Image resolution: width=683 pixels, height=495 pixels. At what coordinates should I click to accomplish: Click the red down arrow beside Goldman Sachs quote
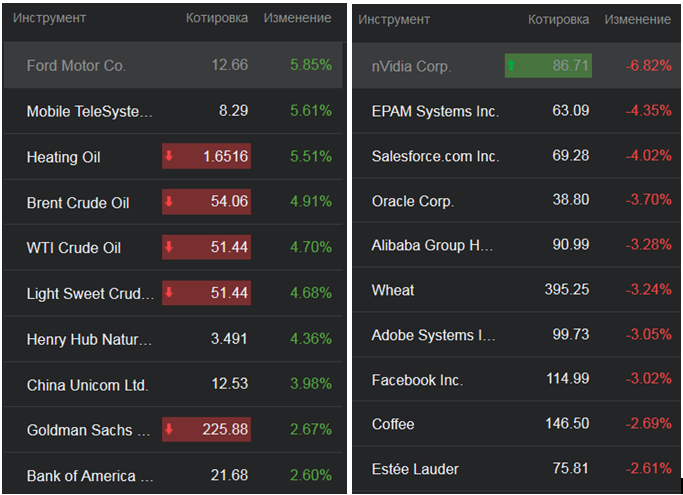point(169,430)
